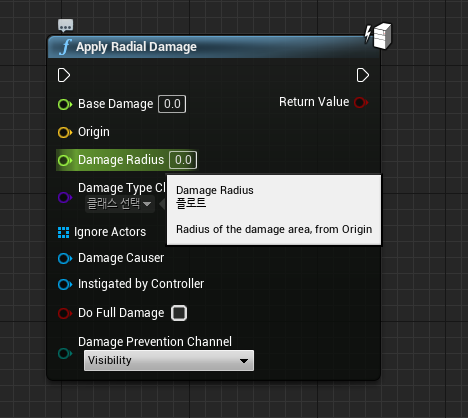Screen dimensions: 468x418
Task: Click the Return Value label
Action: pyautogui.click(x=314, y=102)
